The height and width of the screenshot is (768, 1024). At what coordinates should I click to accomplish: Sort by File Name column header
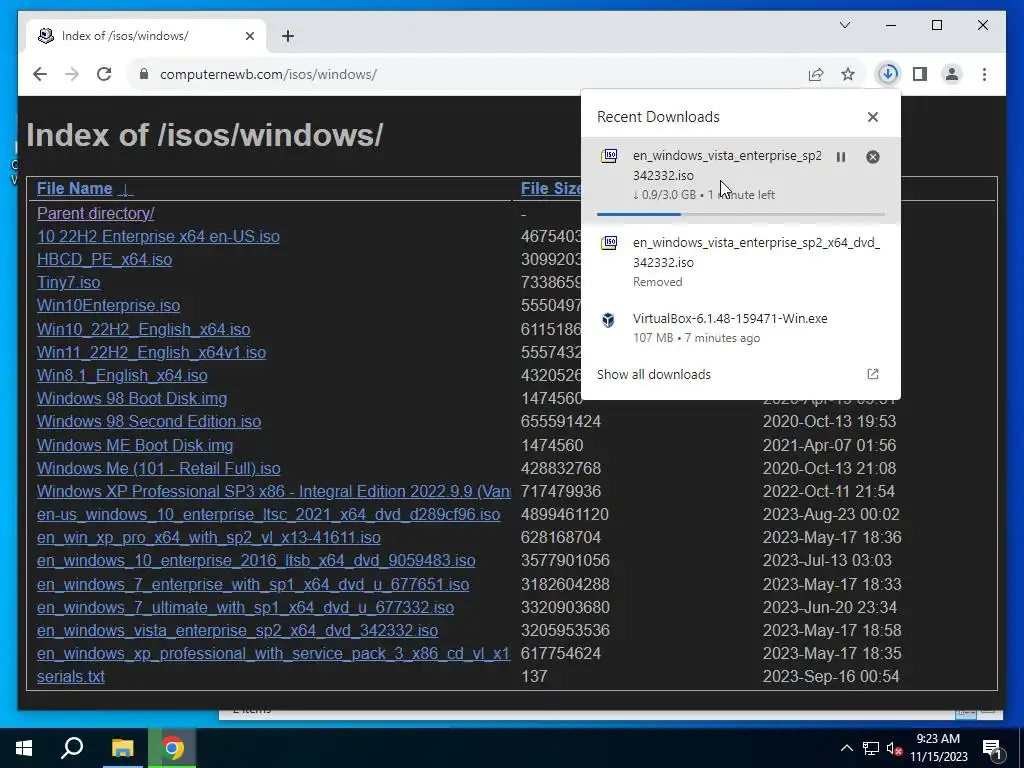(74, 189)
